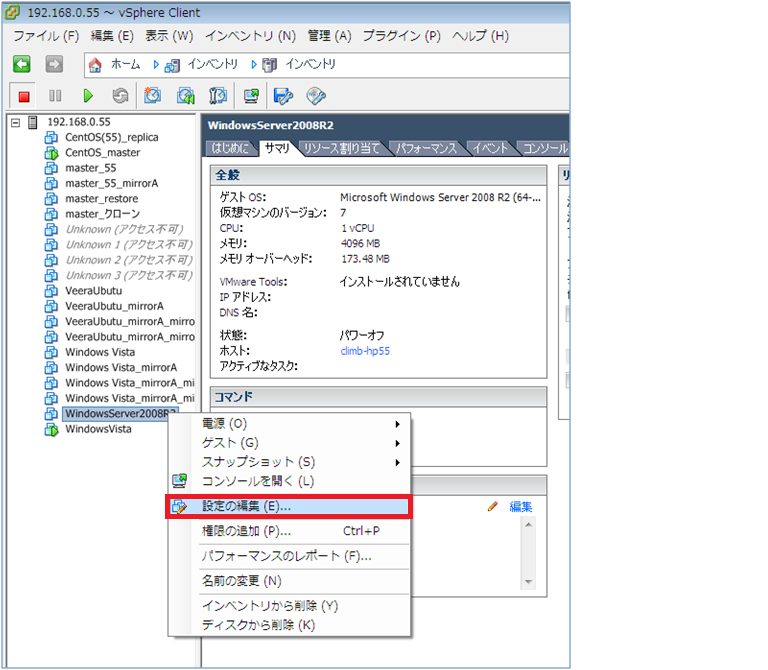Switch to the サマリ tab
Viewport: 768px width, 670px height.
point(278,148)
